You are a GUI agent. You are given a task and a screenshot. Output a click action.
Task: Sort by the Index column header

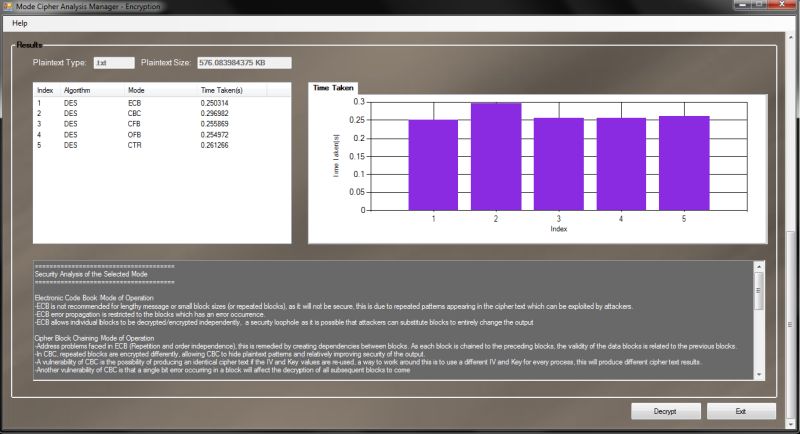point(46,90)
